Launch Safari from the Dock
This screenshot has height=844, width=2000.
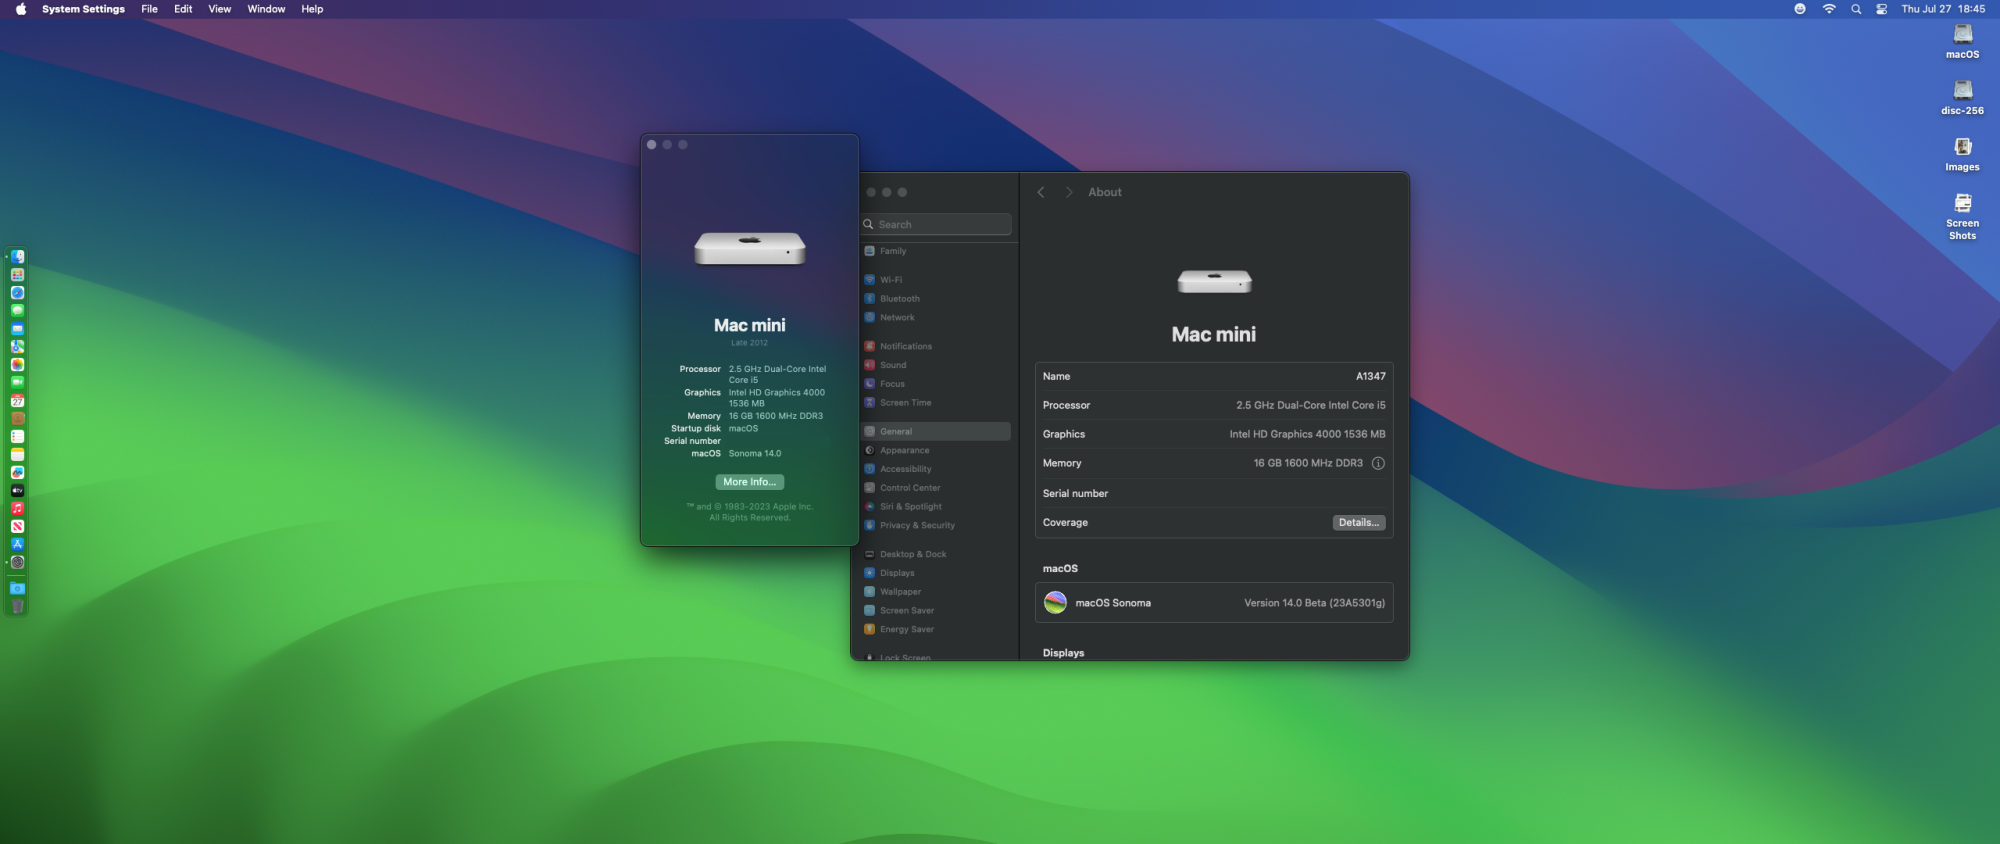click(x=17, y=293)
